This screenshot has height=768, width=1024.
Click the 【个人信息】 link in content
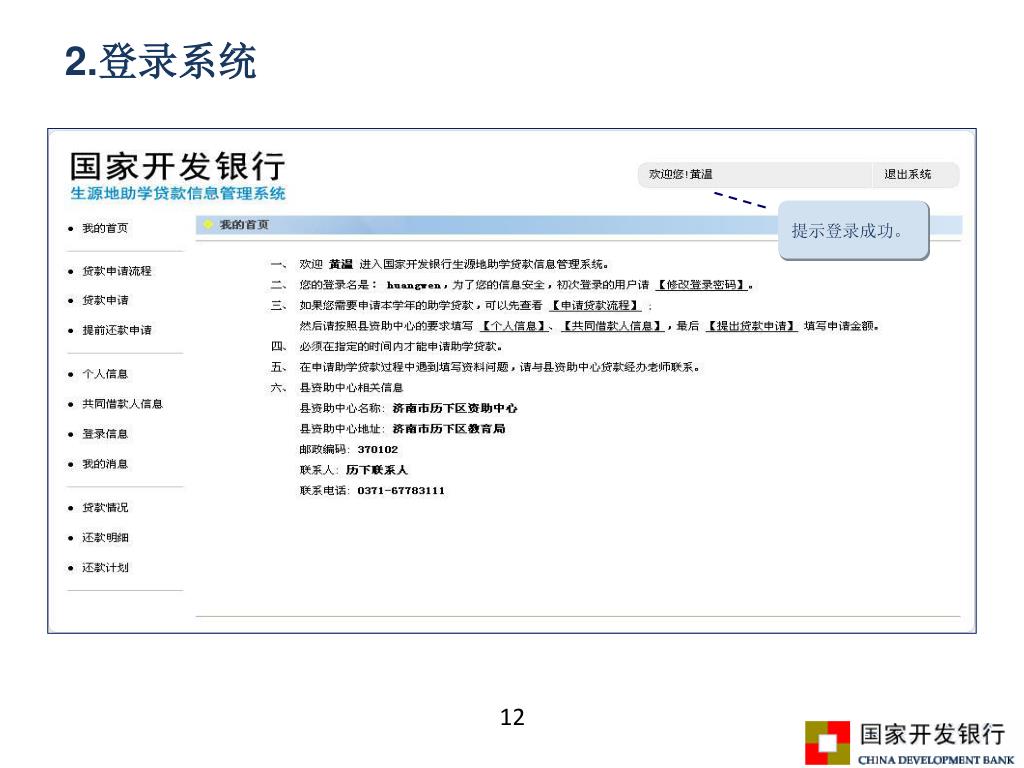513,326
